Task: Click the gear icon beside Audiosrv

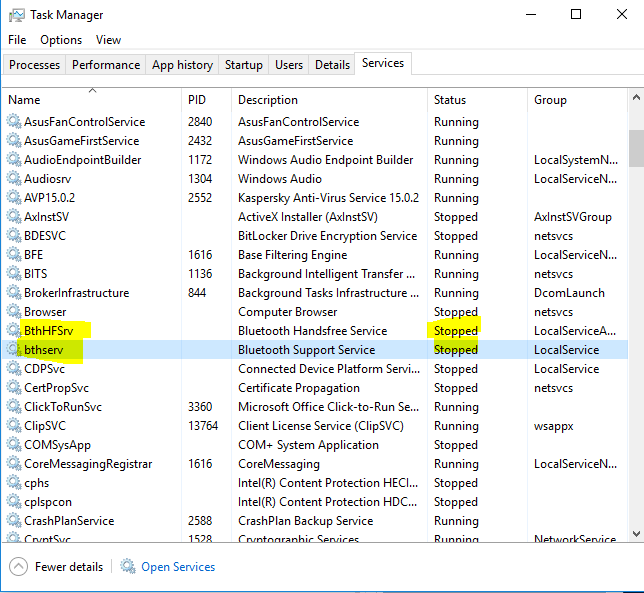Action: click(x=14, y=178)
